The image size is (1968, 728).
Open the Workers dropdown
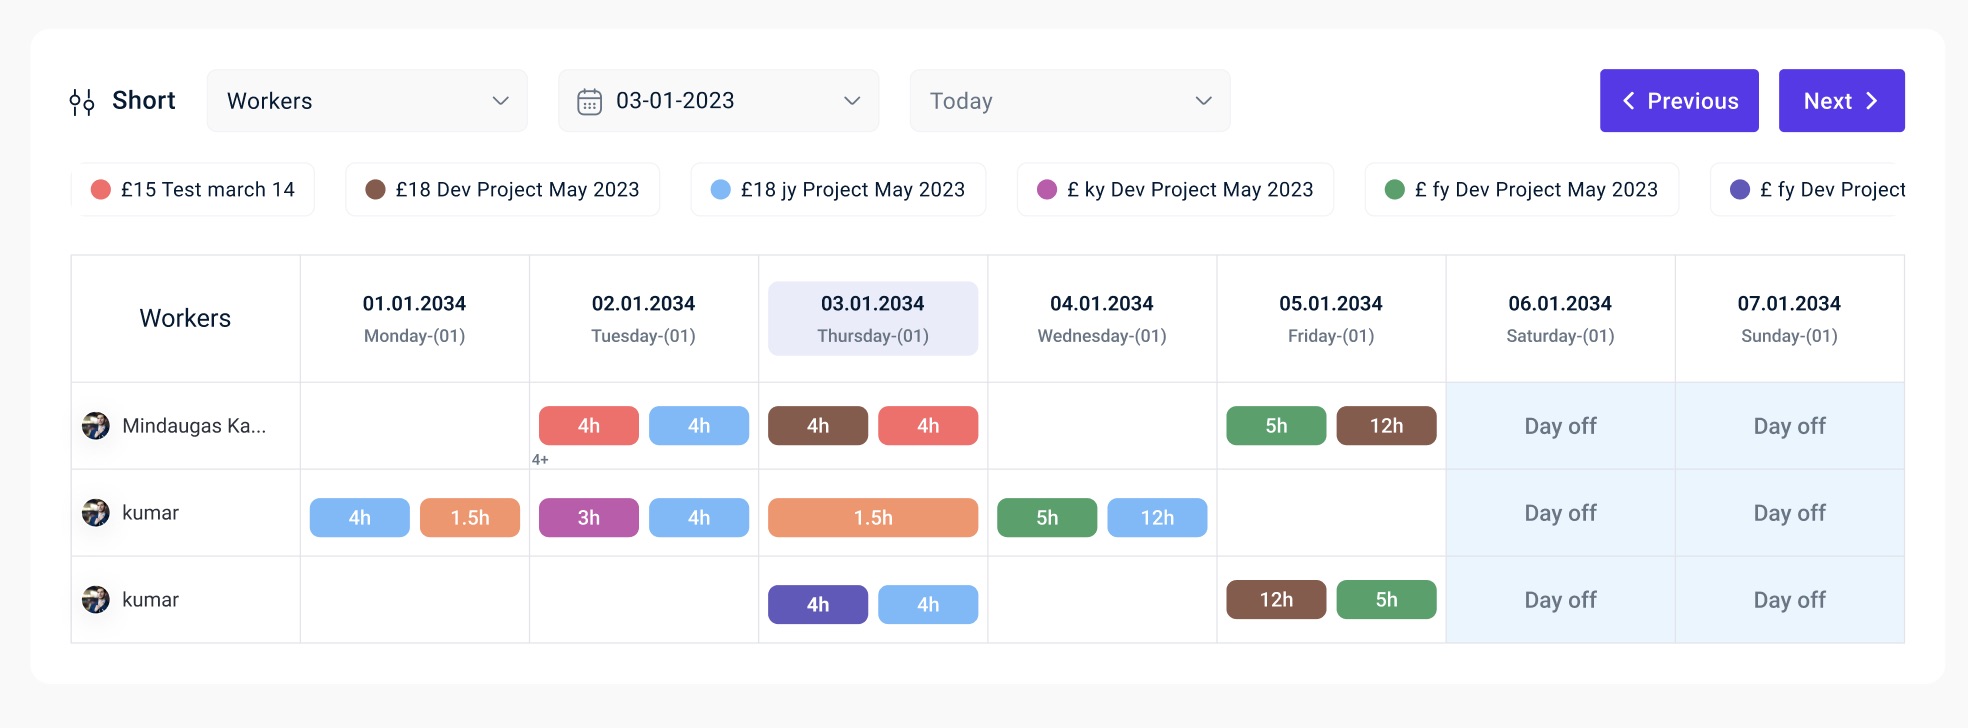point(367,101)
